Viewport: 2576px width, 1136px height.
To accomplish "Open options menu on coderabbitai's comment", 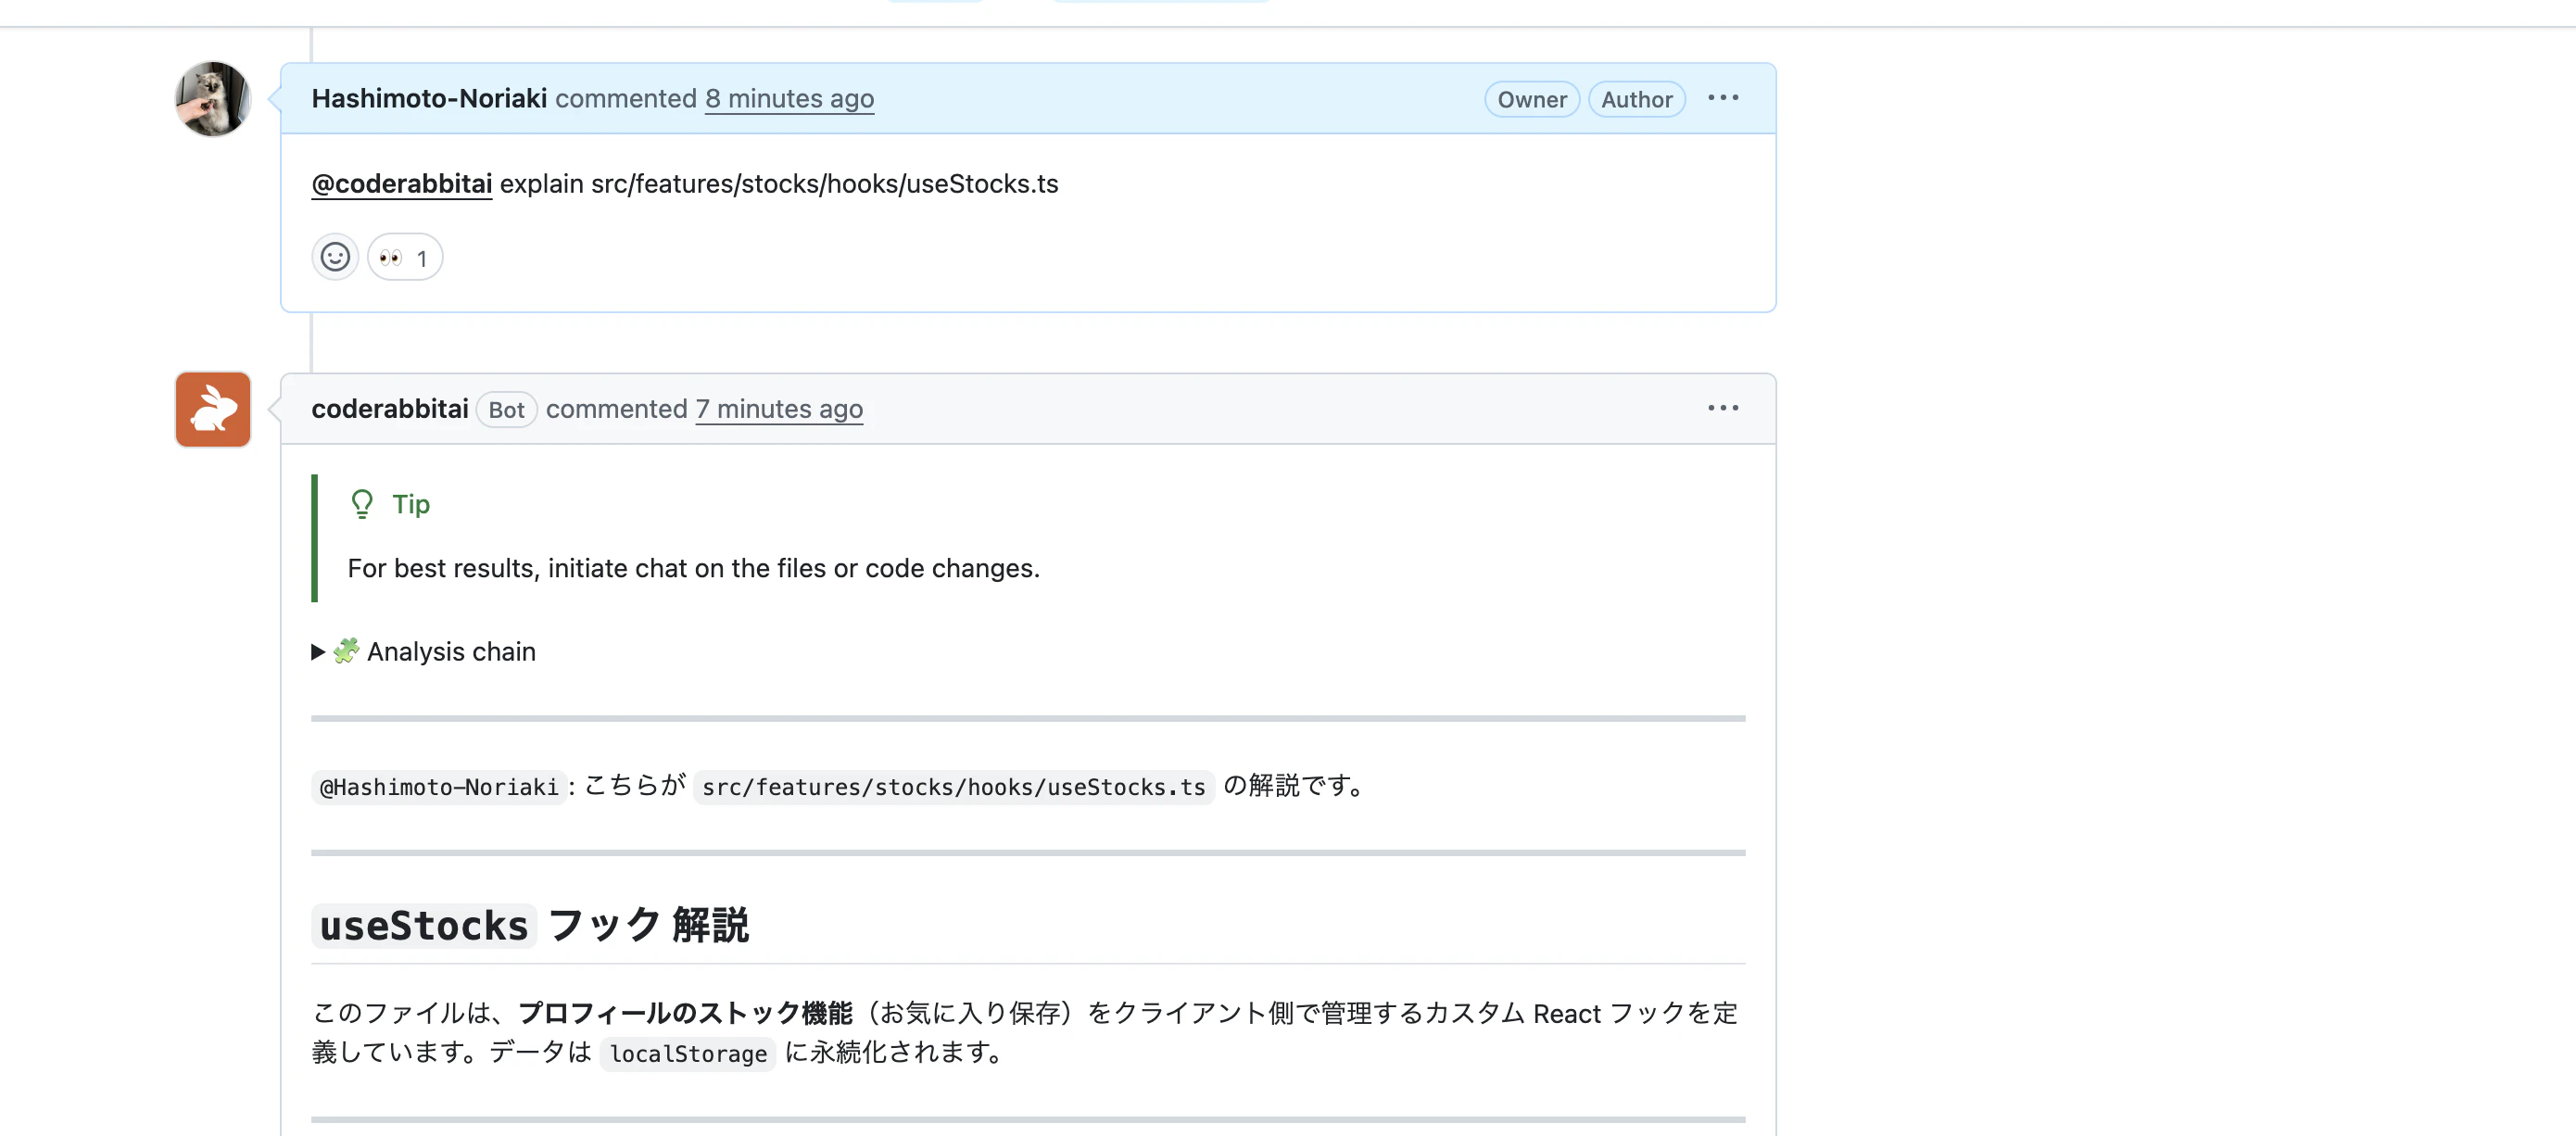I will coord(1722,408).
